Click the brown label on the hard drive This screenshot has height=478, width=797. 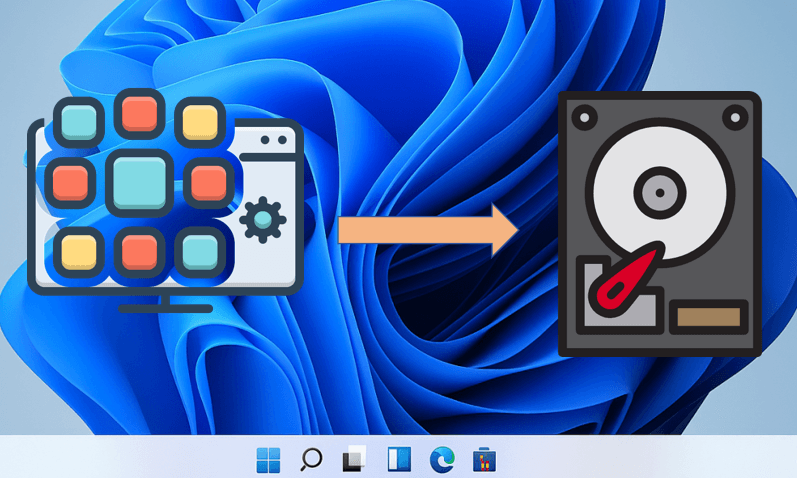(709, 318)
